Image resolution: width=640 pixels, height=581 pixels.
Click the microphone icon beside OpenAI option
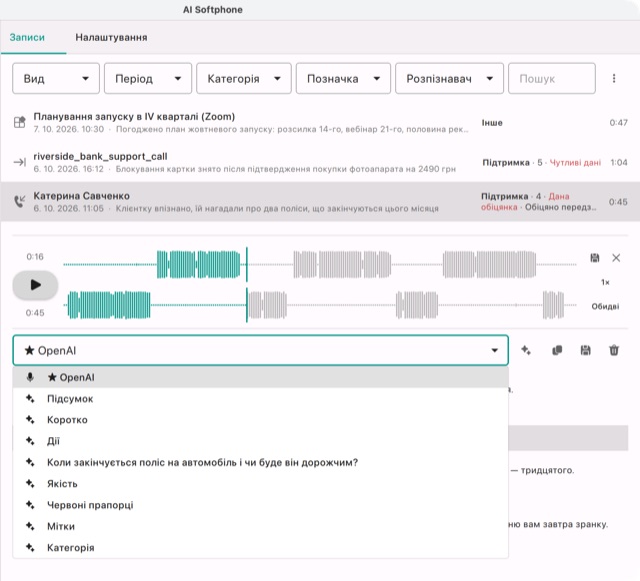(30, 377)
